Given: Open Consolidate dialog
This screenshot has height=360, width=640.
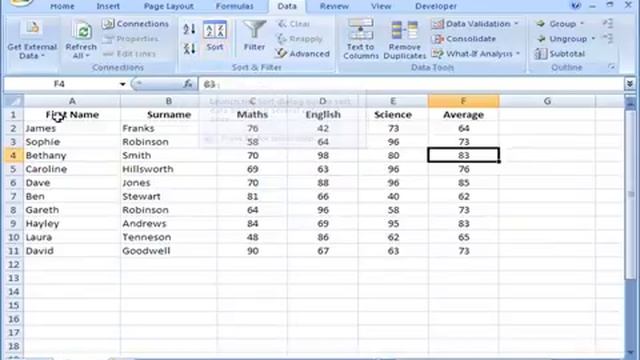Looking at the screenshot, I should (x=464, y=39).
